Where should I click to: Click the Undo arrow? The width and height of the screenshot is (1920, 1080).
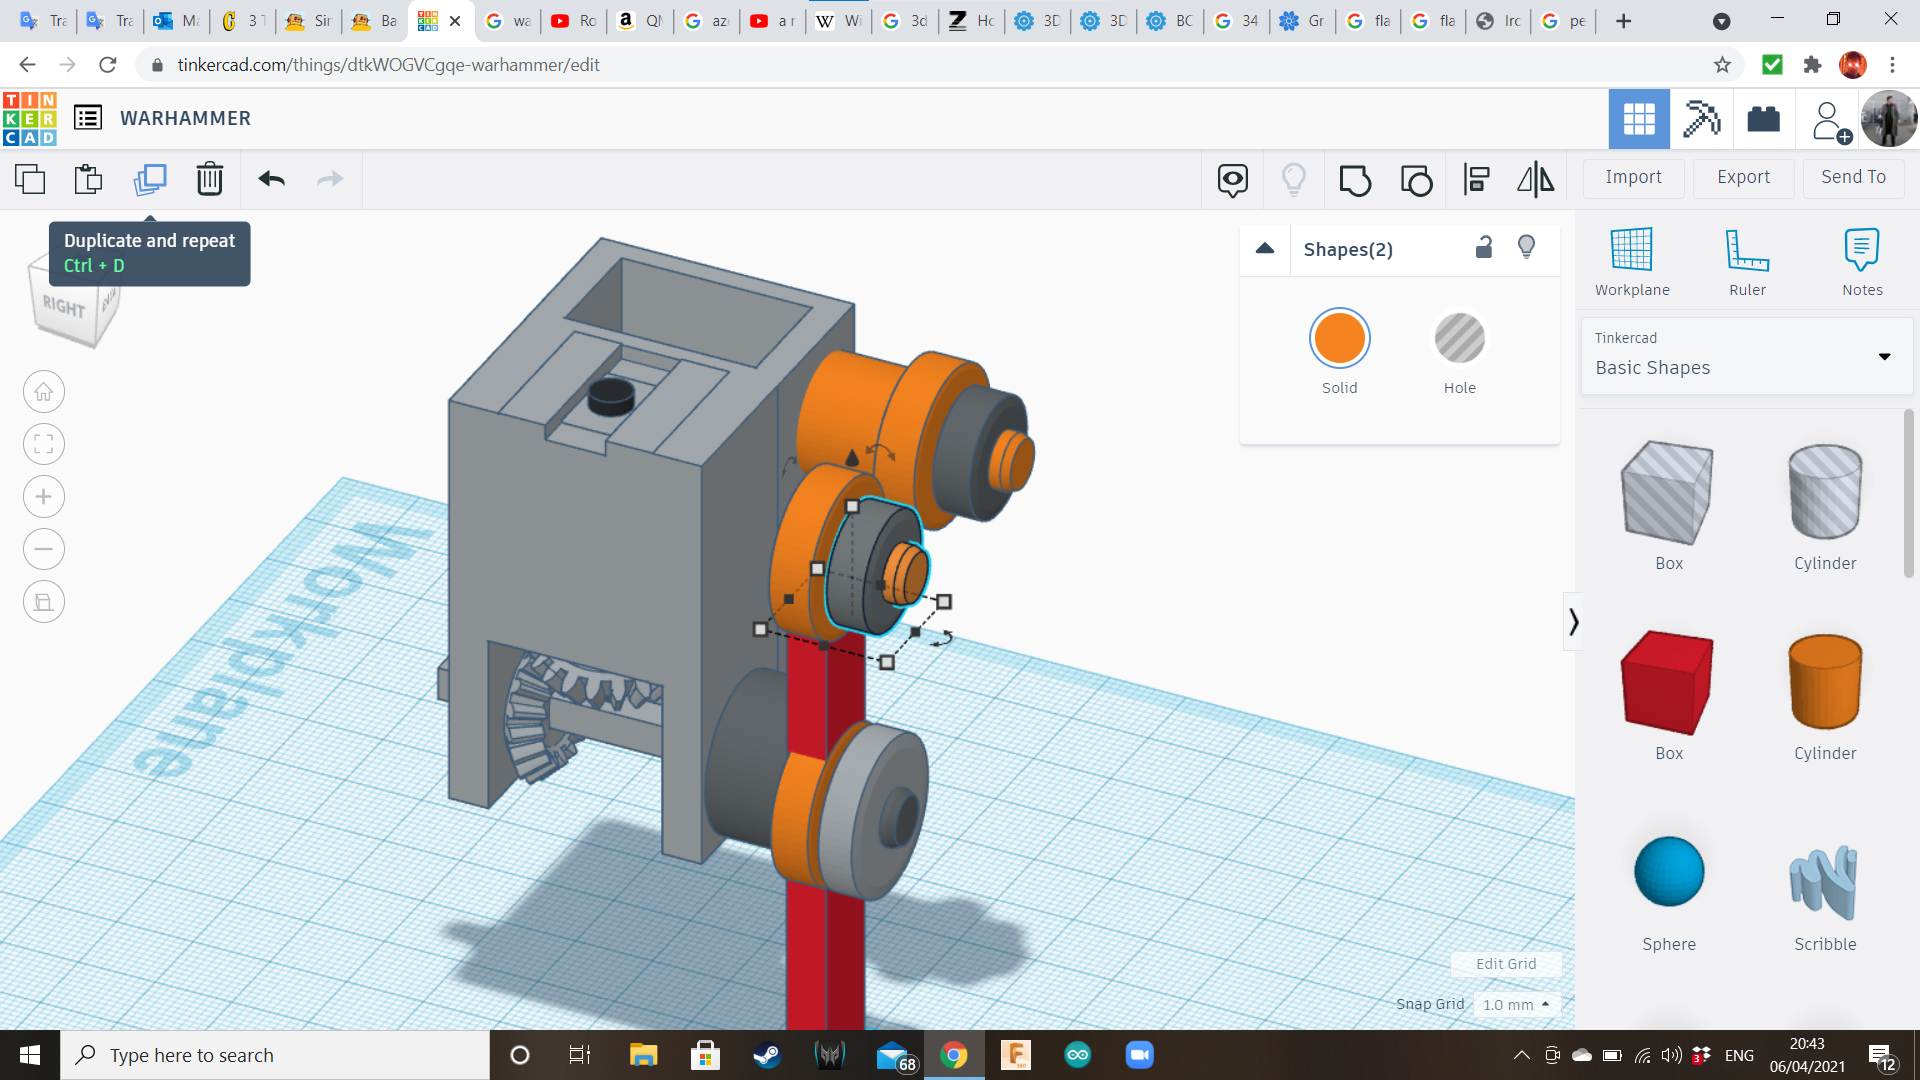pyautogui.click(x=271, y=179)
